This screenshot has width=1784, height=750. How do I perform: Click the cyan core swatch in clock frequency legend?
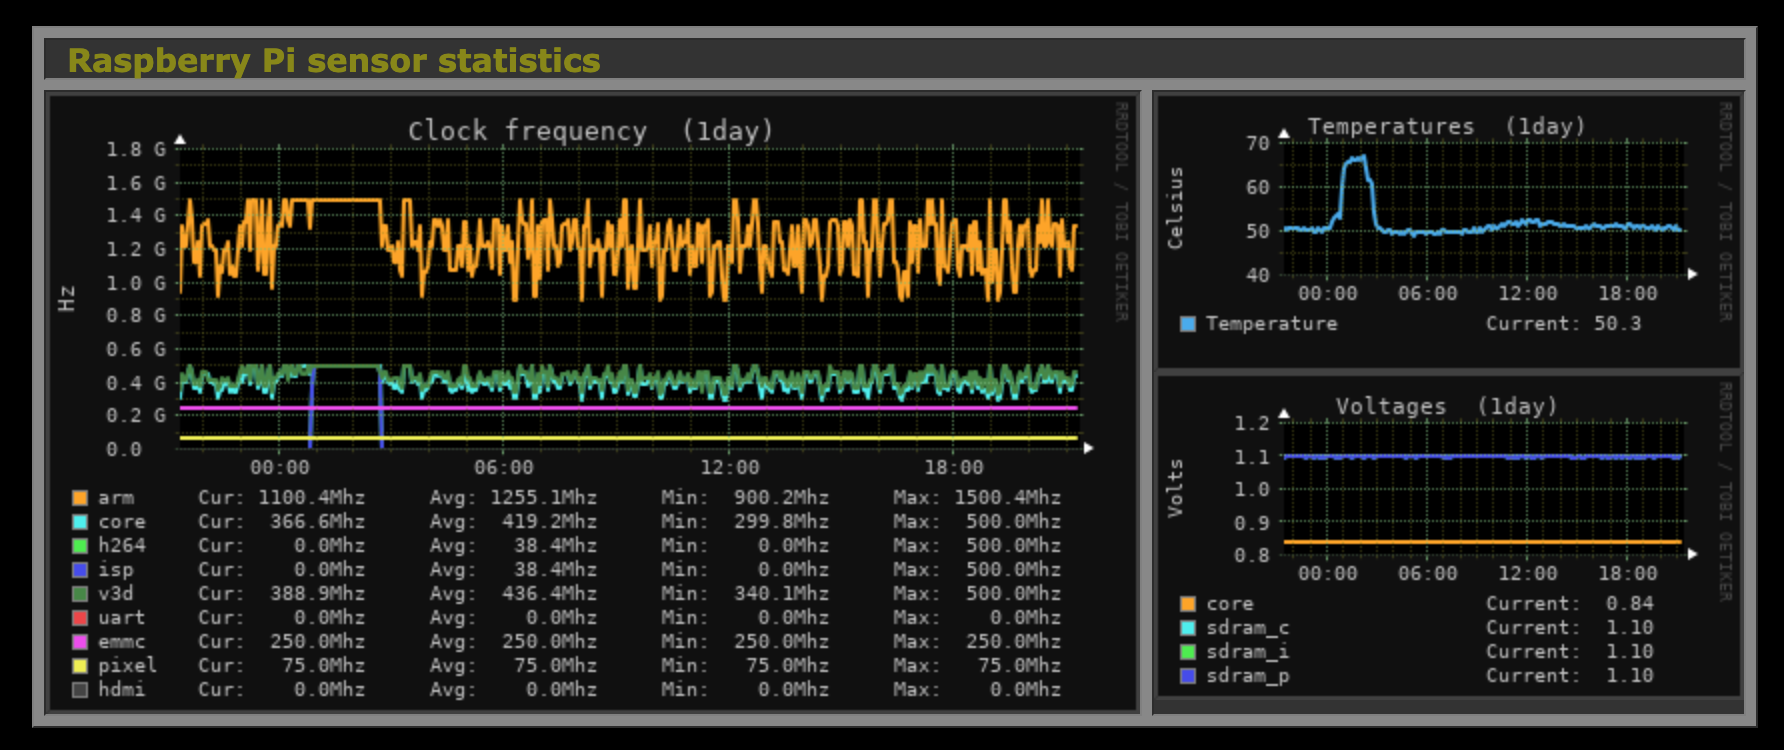point(80,522)
